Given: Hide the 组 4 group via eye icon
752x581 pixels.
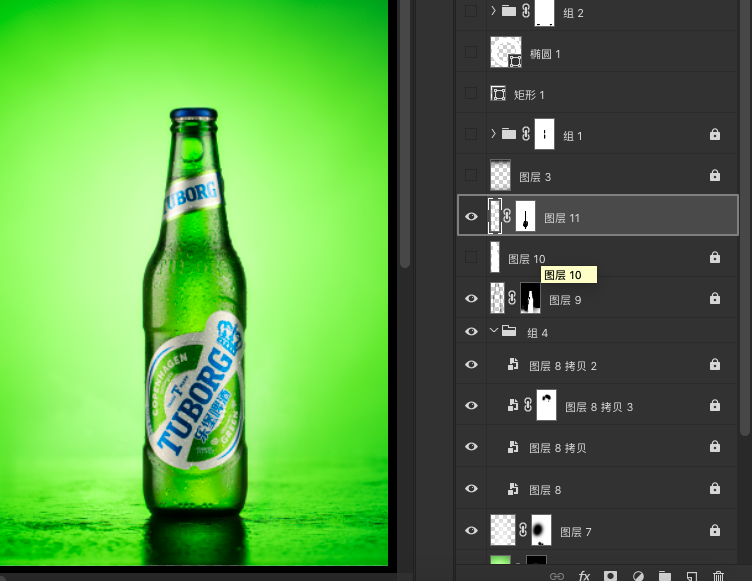Looking at the screenshot, I should pyautogui.click(x=471, y=332).
